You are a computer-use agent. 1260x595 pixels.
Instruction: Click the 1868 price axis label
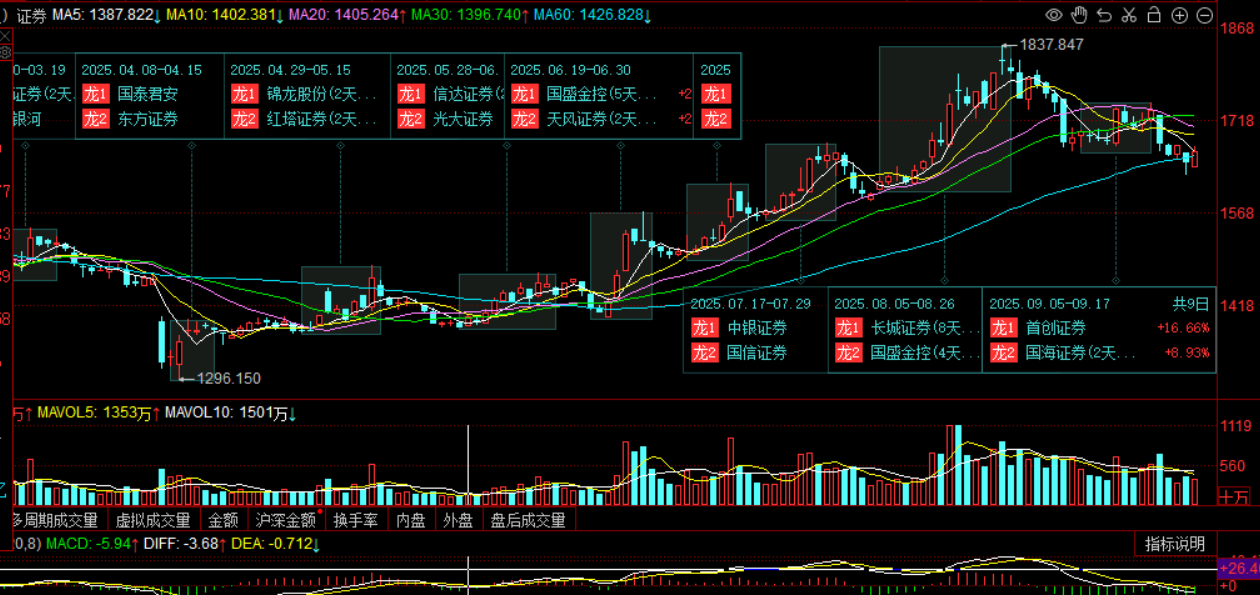coord(1237,28)
